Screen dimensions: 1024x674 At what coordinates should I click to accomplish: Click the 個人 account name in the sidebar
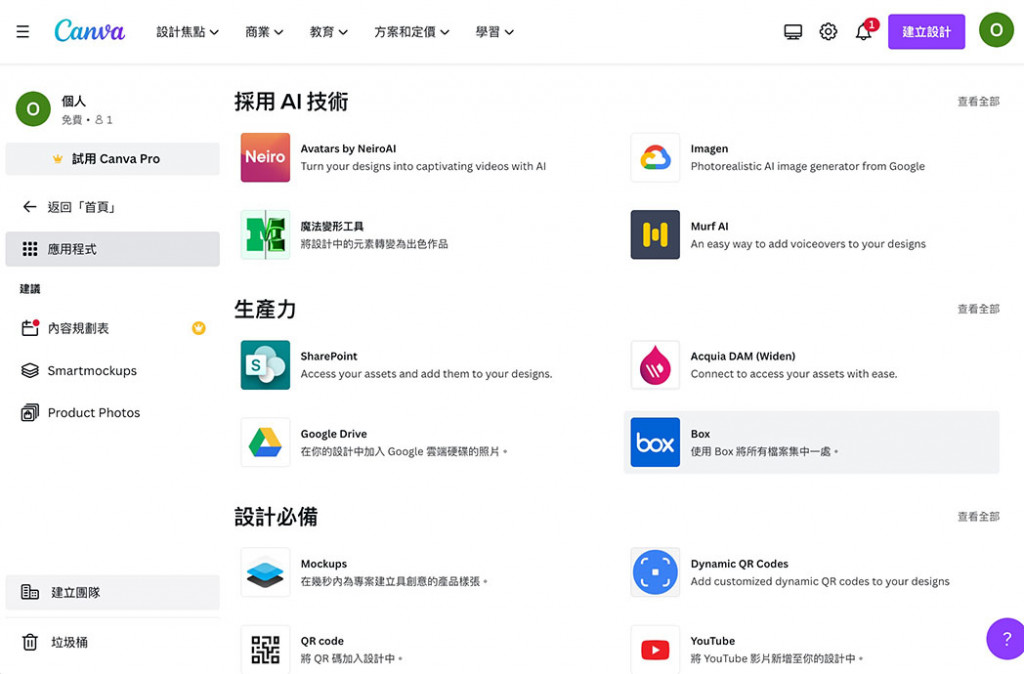(x=73, y=101)
